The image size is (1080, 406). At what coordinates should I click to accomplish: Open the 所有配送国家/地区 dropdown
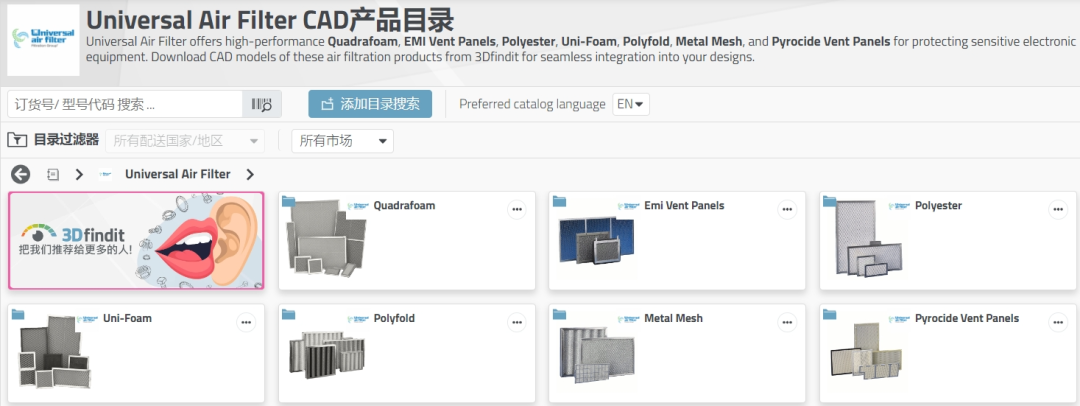coord(185,141)
